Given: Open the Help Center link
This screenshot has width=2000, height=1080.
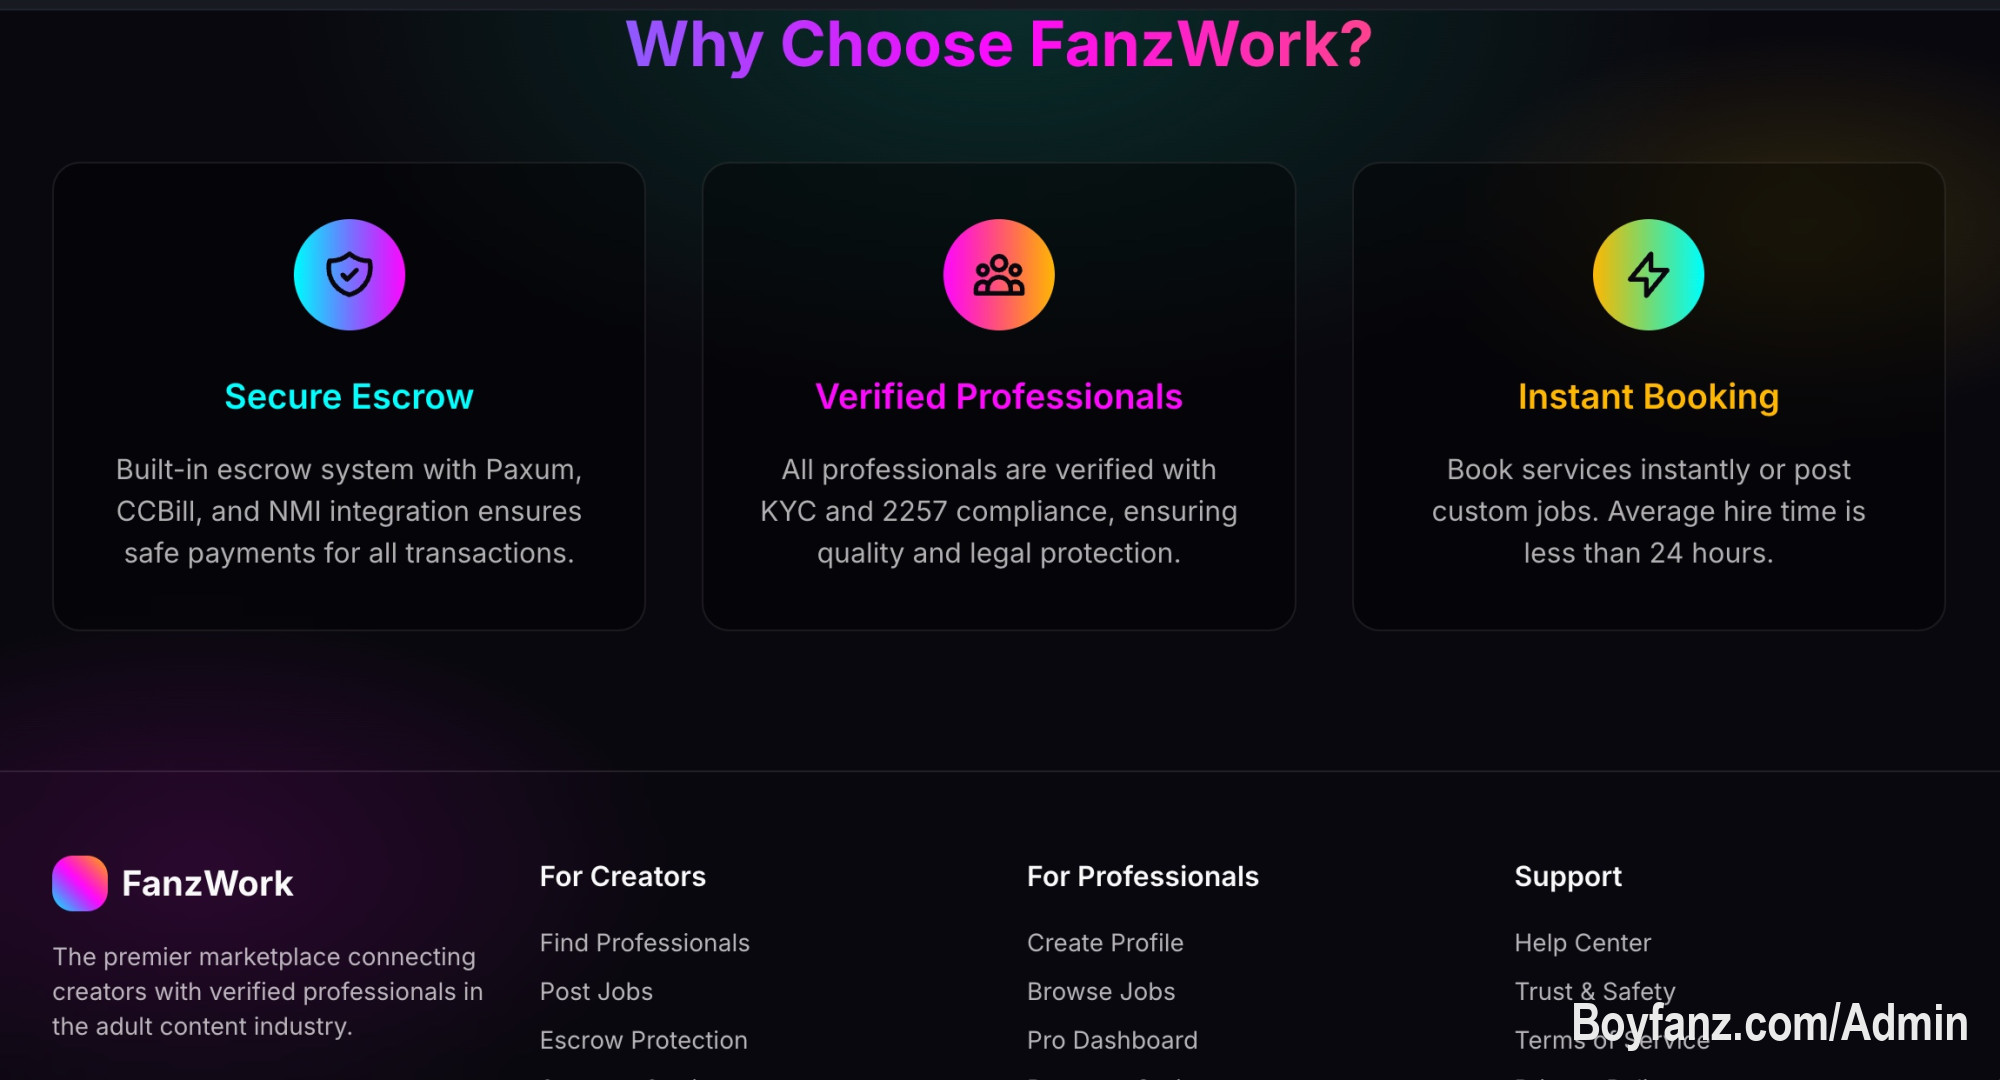Looking at the screenshot, I should coord(1582,943).
